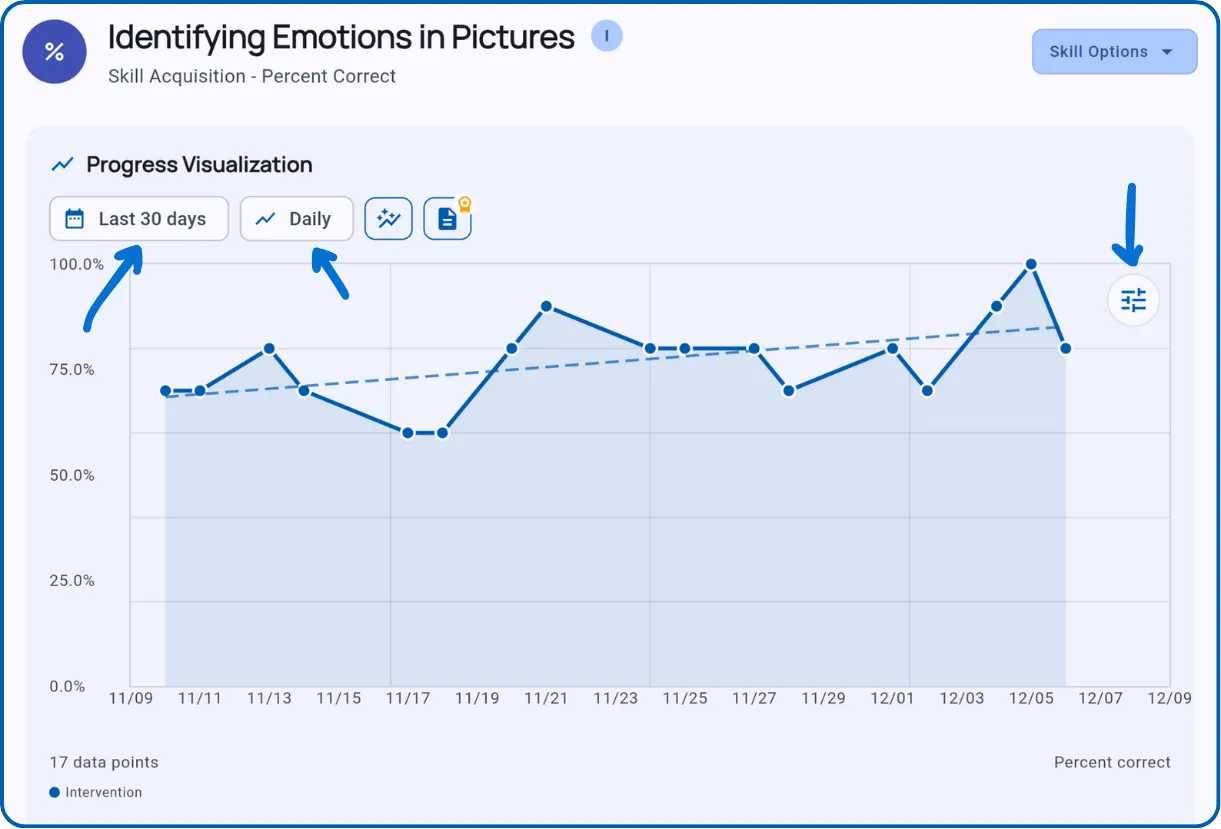This screenshot has width=1221, height=829.
Task: Open the Skill Options dropdown
Action: pyautogui.click(x=1113, y=51)
